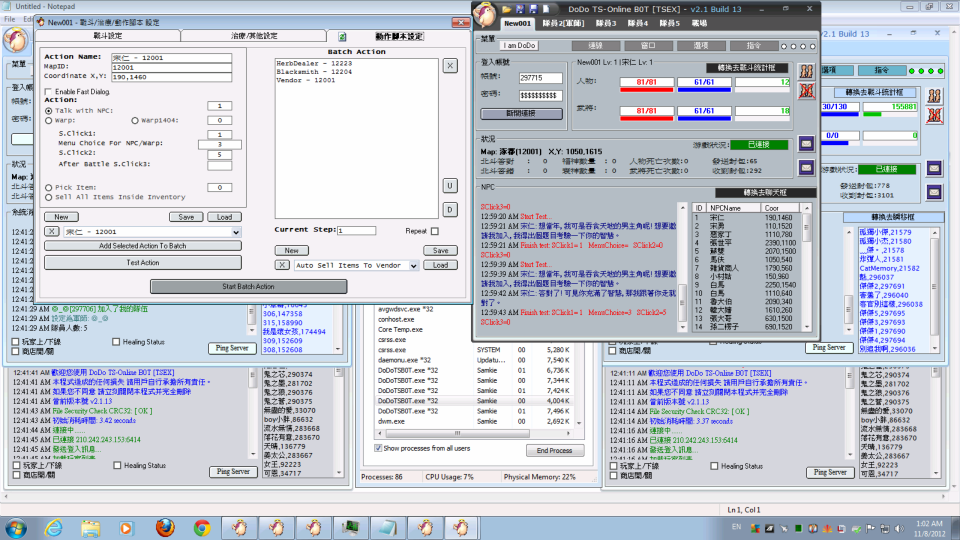Click the open folder icon in DoDo title bar

point(506,9)
